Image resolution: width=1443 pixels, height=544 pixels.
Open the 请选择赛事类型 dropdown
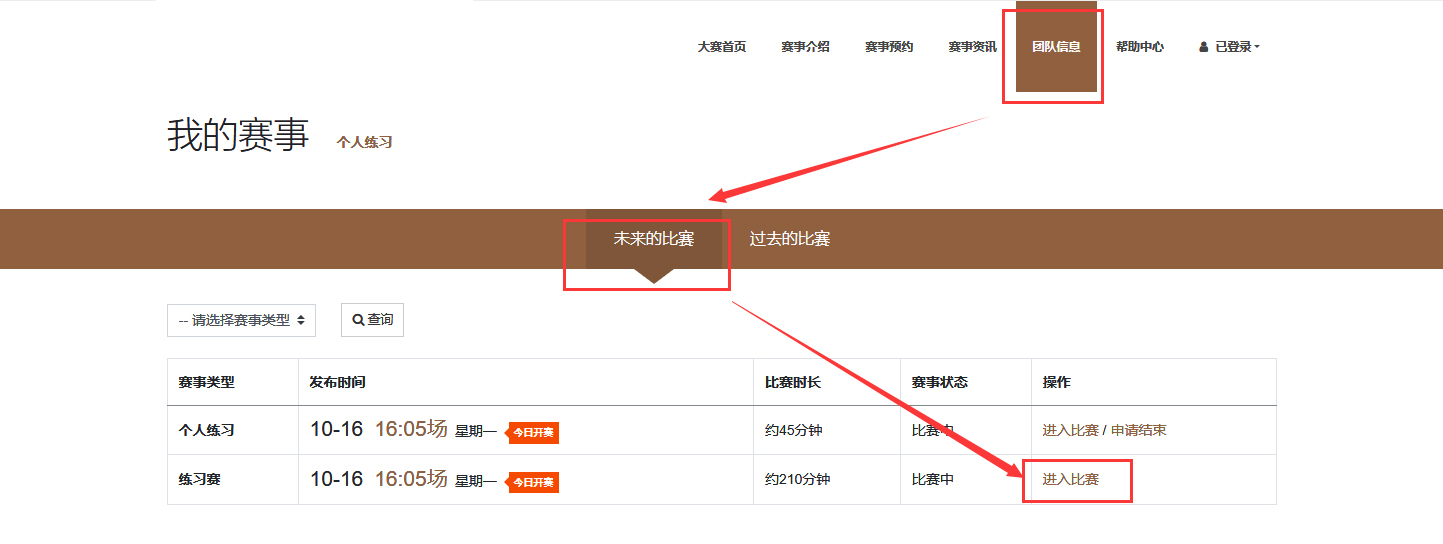[x=241, y=321]
